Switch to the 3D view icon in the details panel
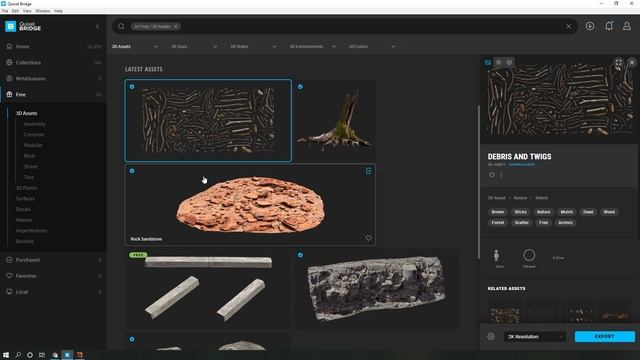 (x=509, y=62)
